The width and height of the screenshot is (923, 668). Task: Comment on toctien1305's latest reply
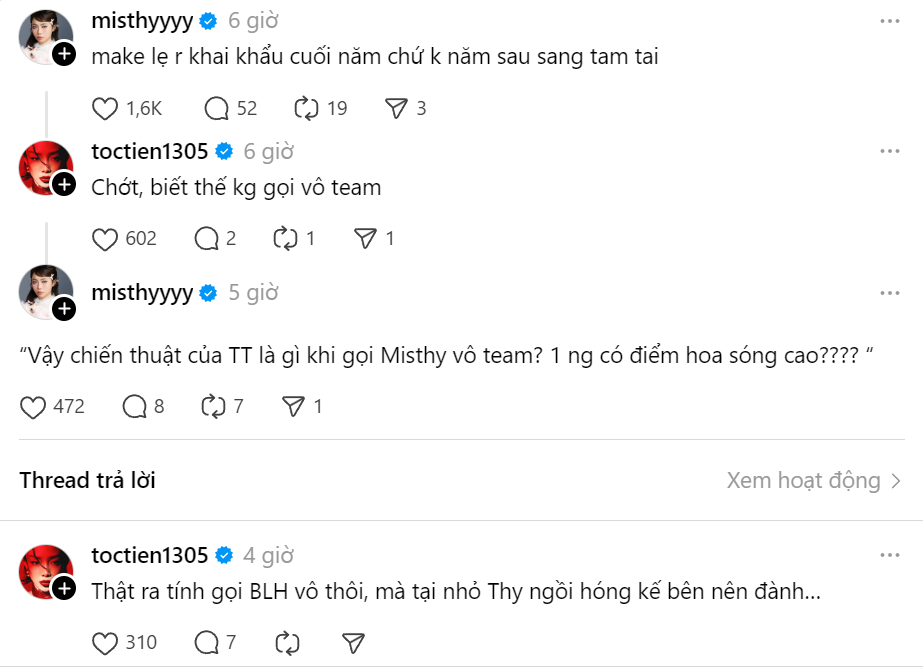pyautogui.click(x=208, y=642)
